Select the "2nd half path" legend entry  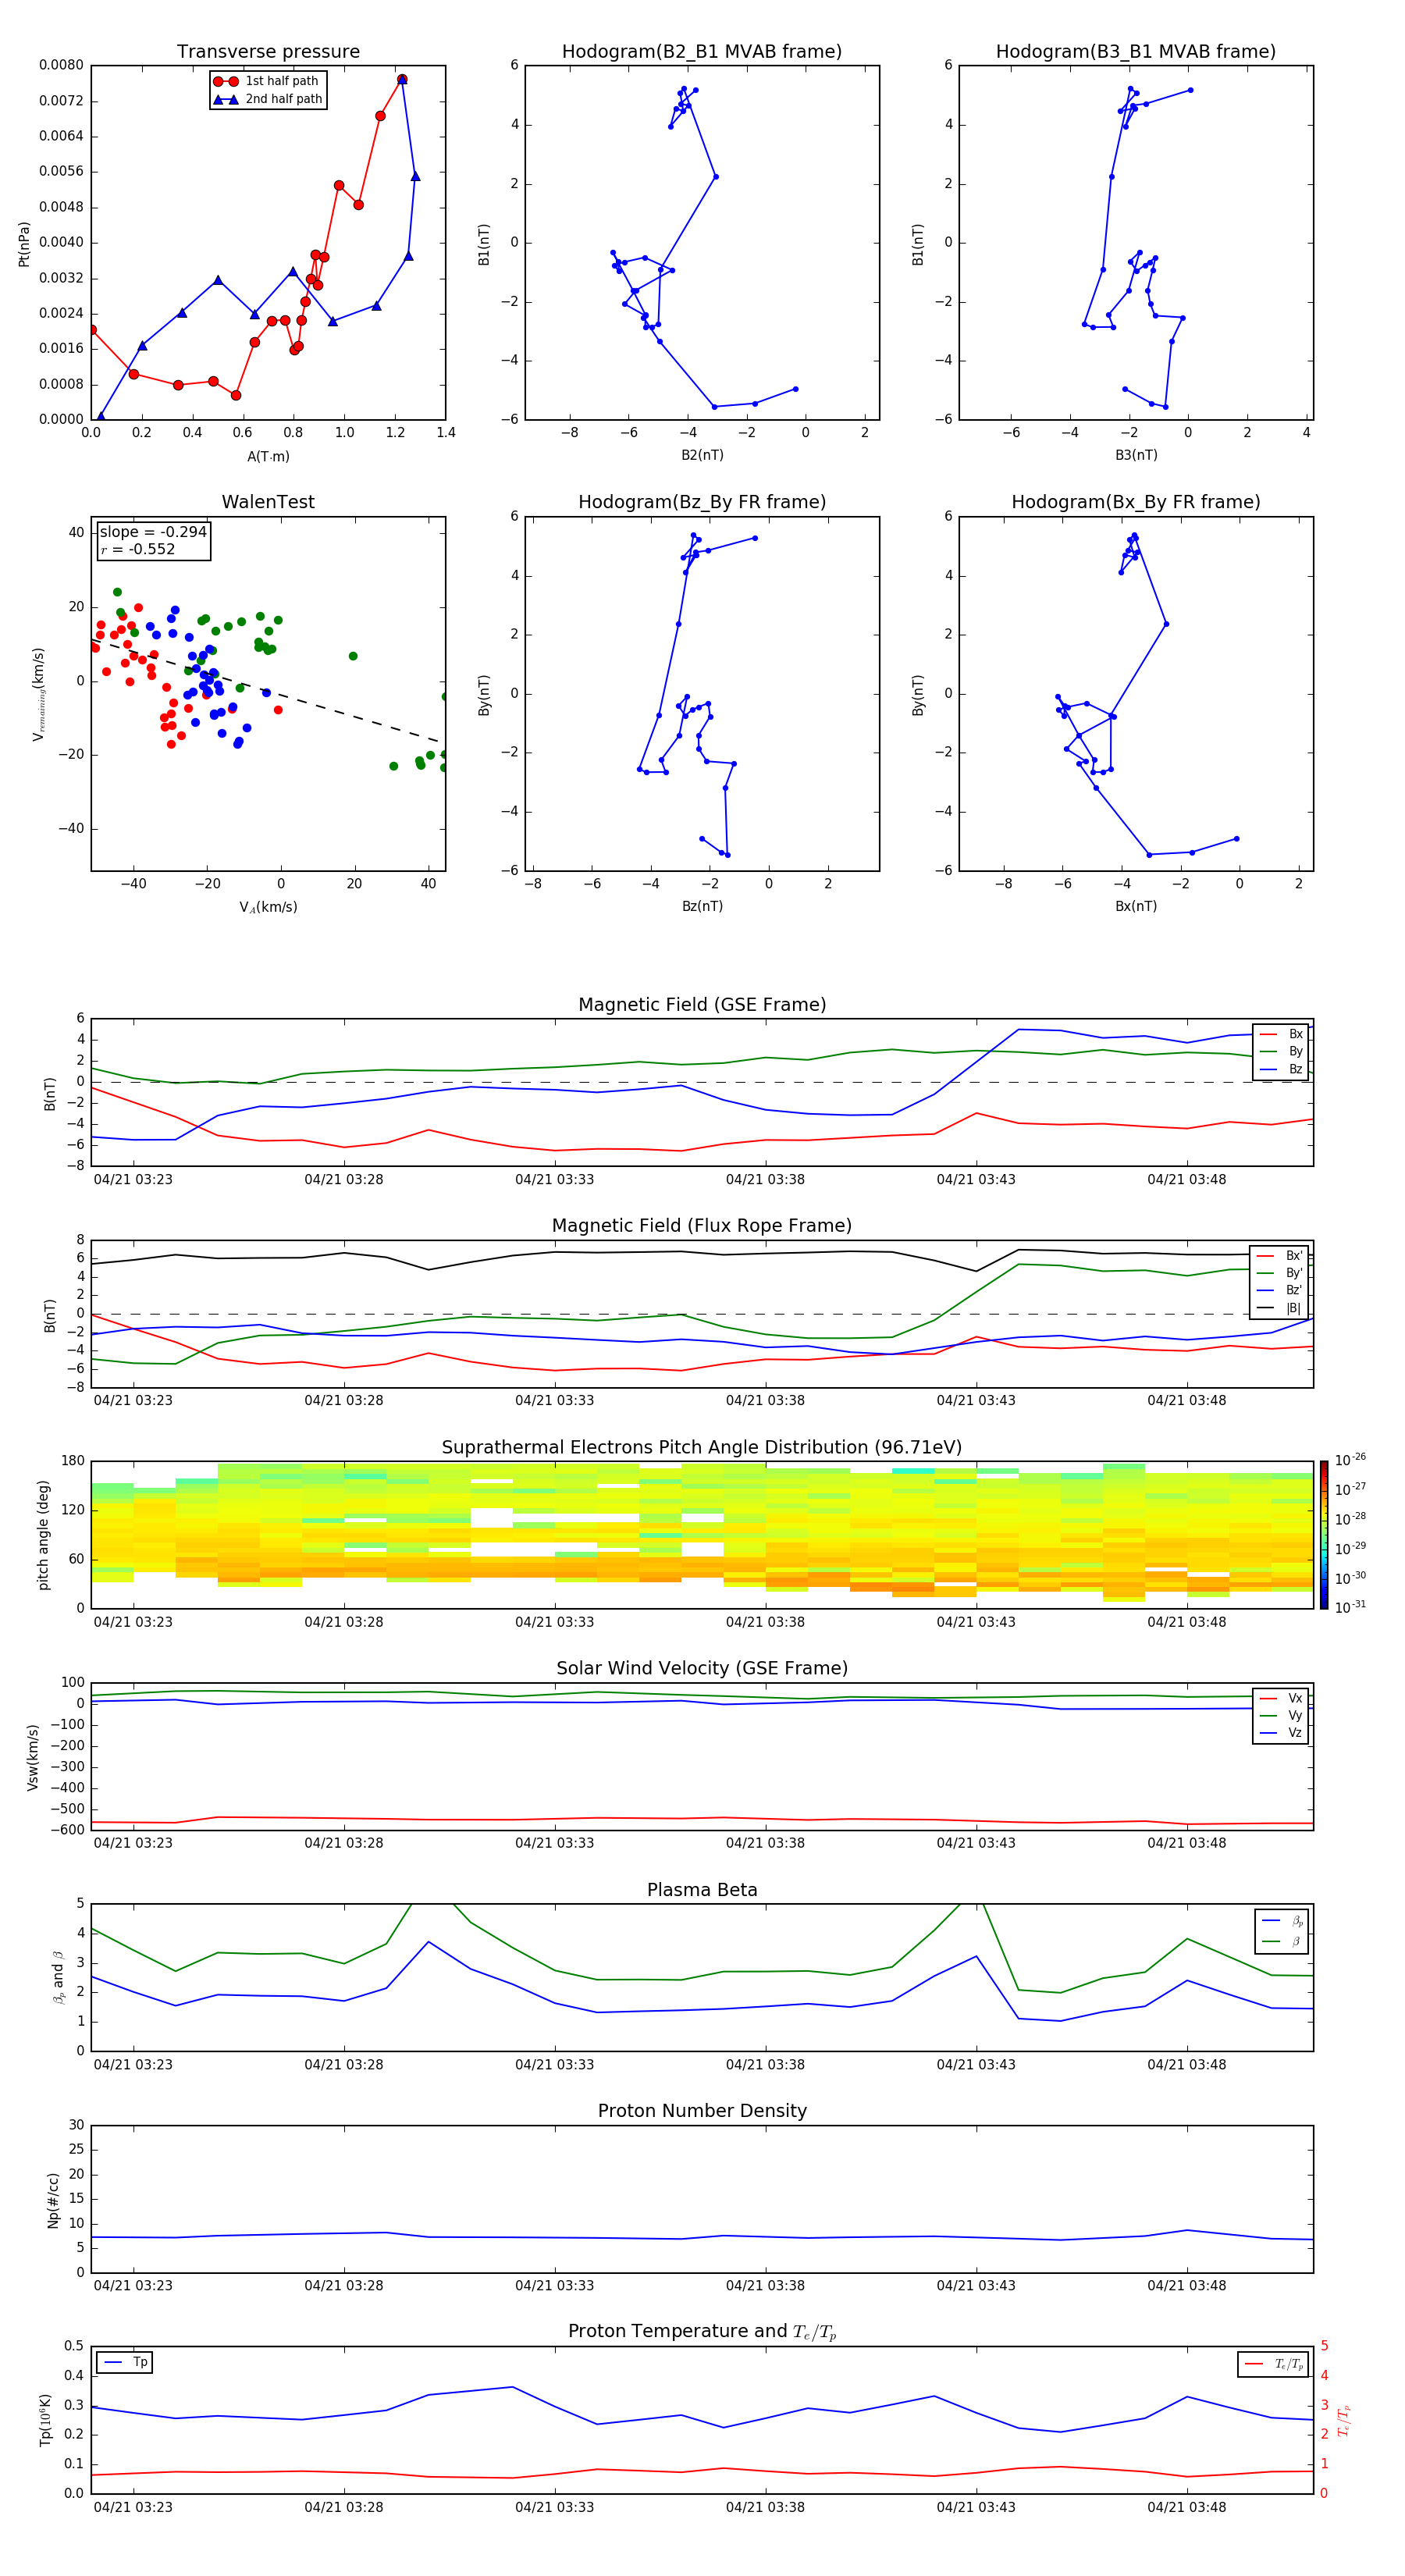(x=267, y=99)
